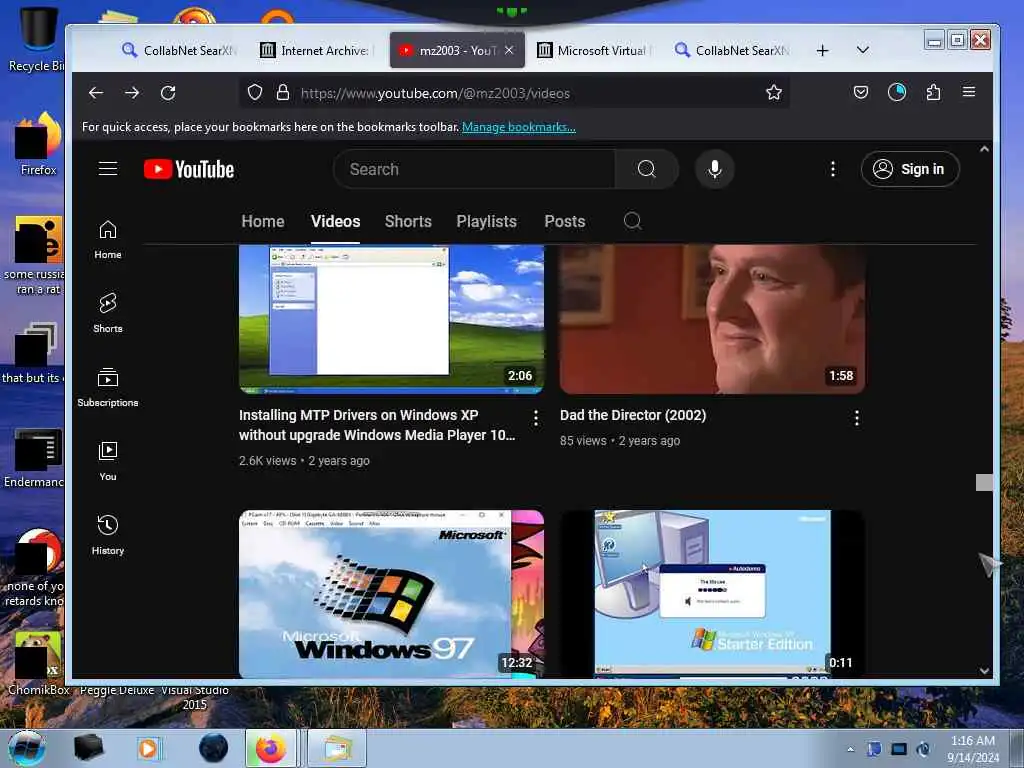Click the YouTube search magnifier button

click(x=647, y=169)
